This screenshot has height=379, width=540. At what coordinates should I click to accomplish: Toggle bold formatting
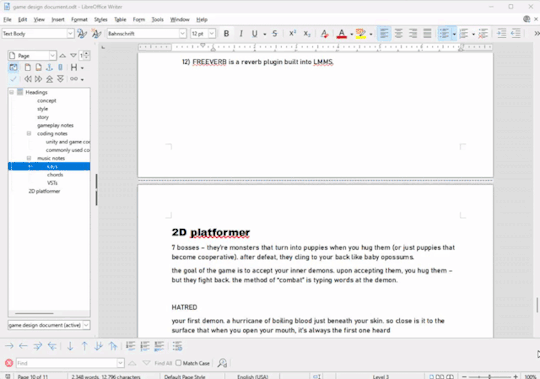pos(226,33)
